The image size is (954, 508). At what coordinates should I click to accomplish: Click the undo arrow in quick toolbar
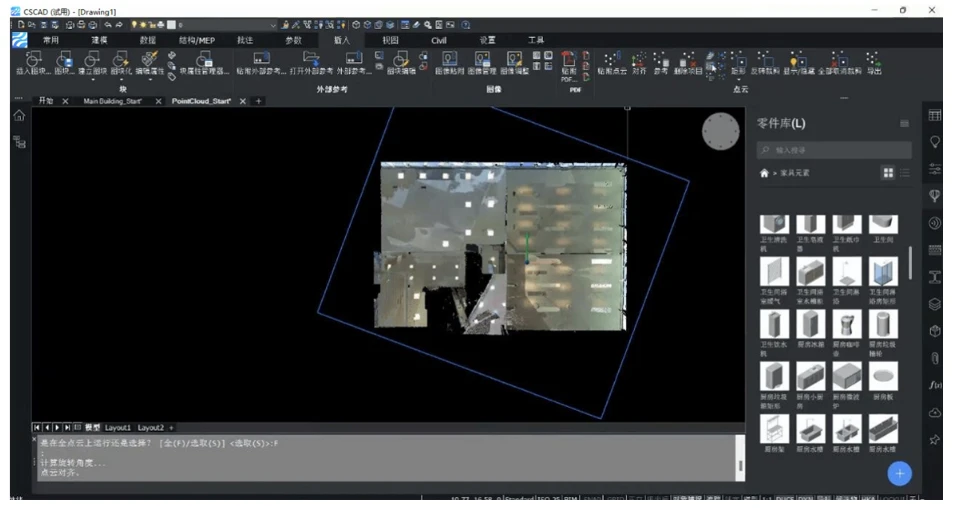(108, 25)
